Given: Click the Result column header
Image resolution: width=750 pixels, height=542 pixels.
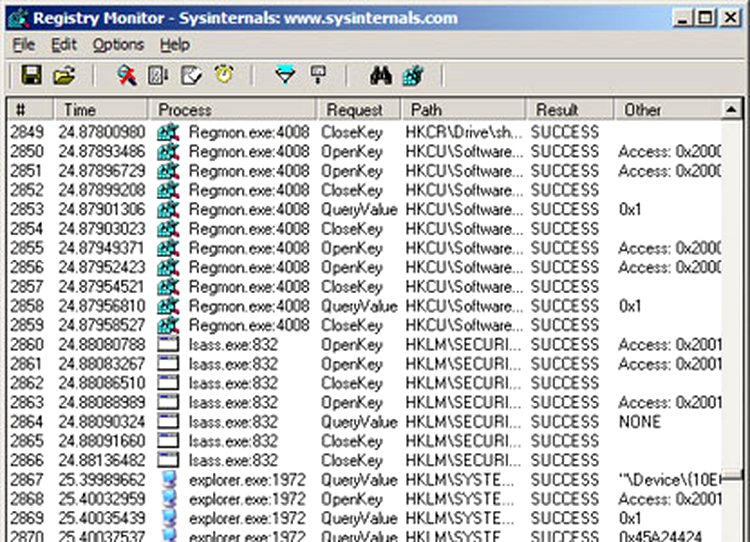Looking at the screenshot, I should coord(557,110).
